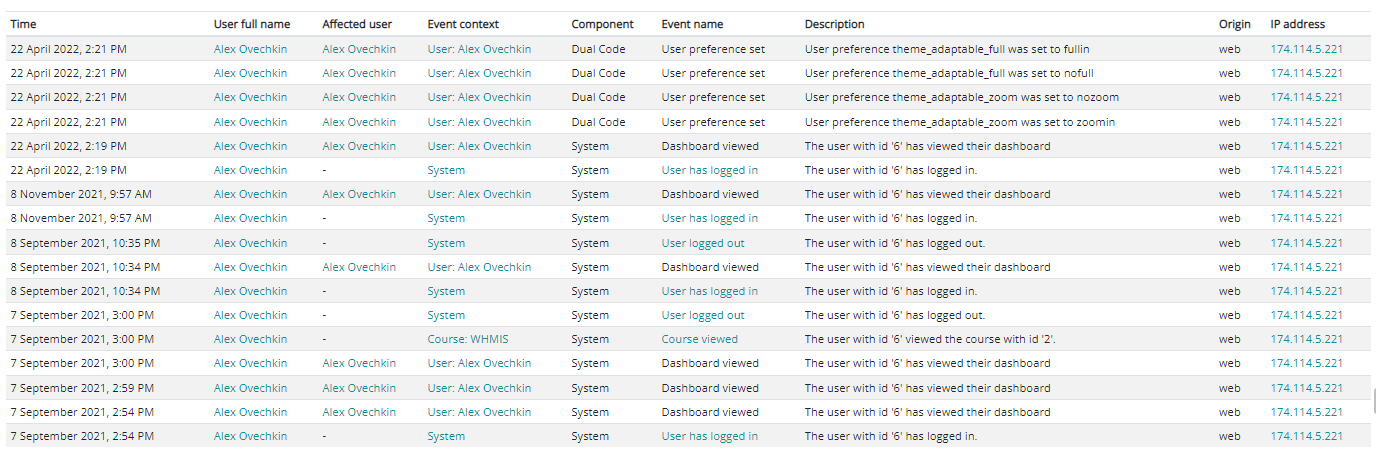Open the Course: WHMIS event context link
The image size is (1376, 462).
pos(467,339)
